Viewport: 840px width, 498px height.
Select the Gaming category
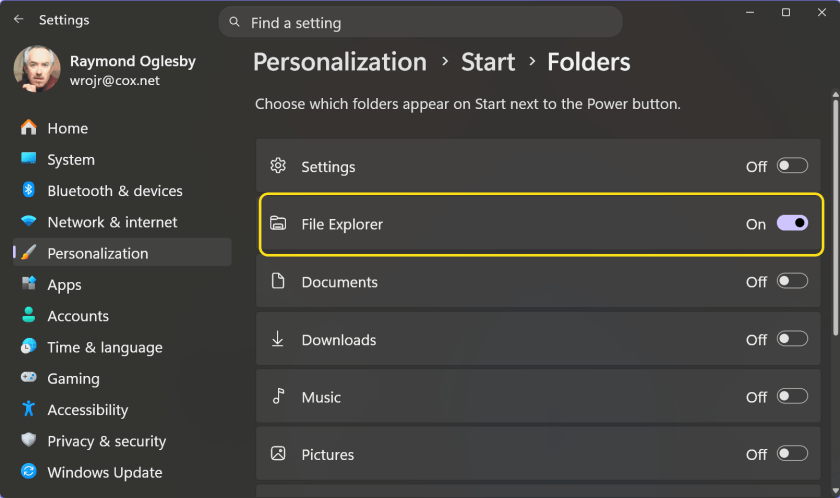point(122,379)
